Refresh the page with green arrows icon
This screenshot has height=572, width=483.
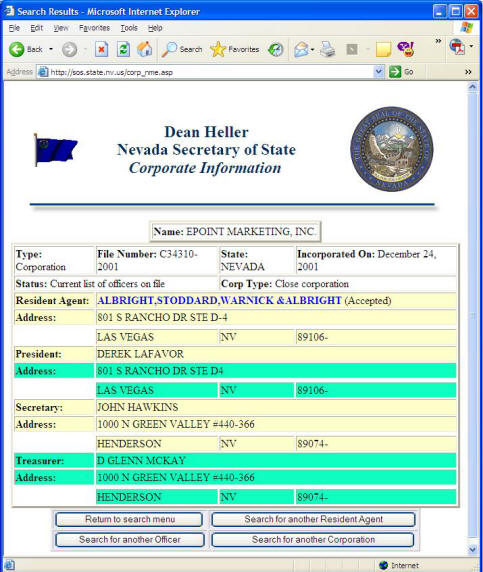[123, 49]
